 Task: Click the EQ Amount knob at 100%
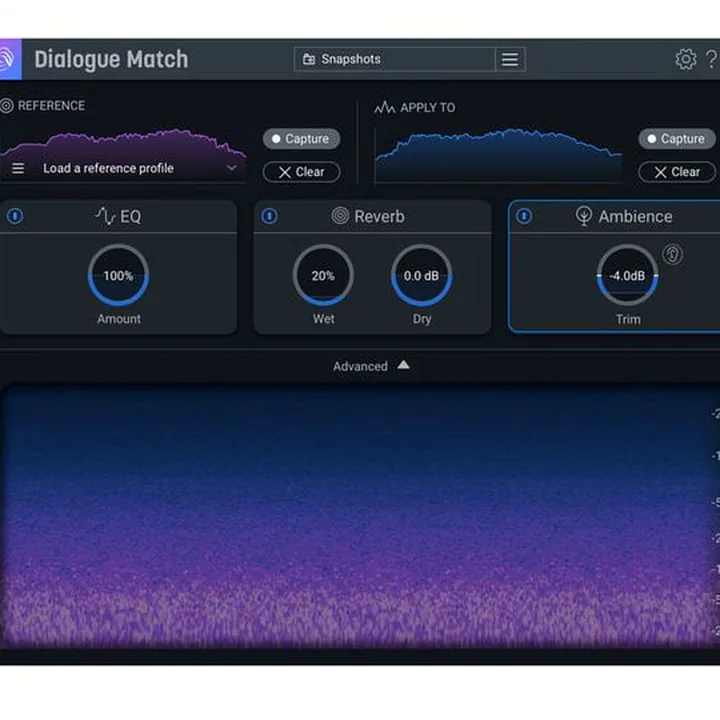(x=118, y=276)
